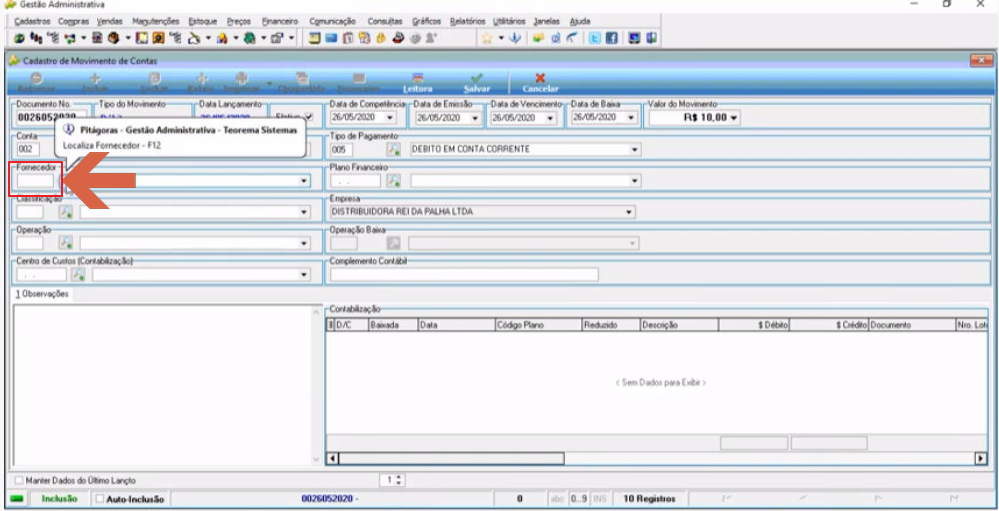Click the stepper arrows next to value 1

pos(399,480)
